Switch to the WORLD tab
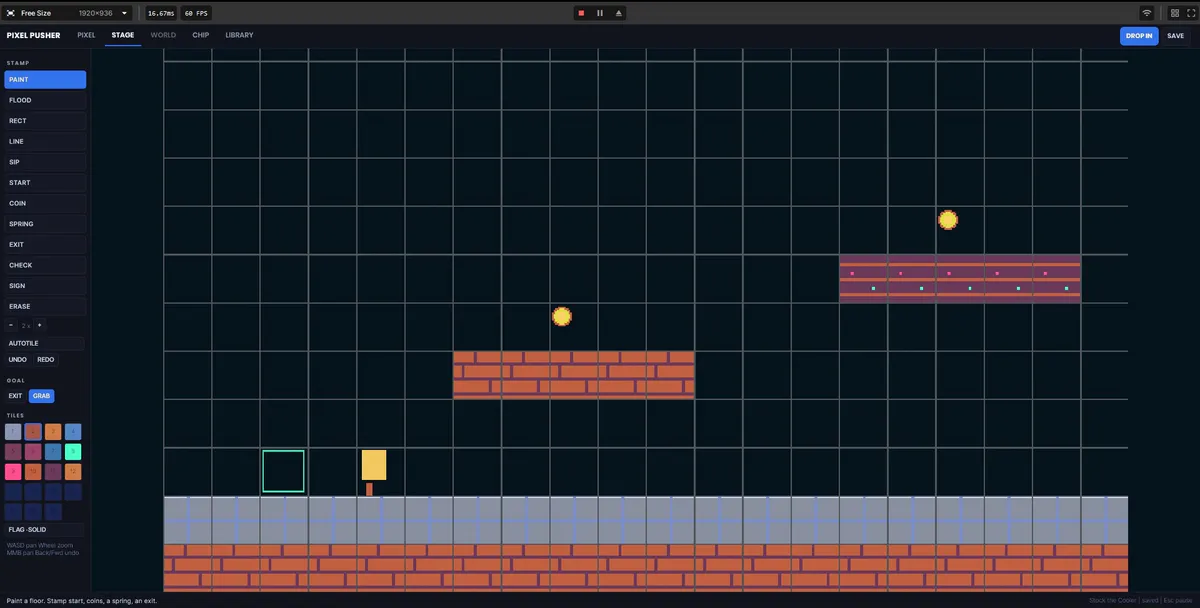The width and height of the screenshot is (1200, 608). [163, 35]
